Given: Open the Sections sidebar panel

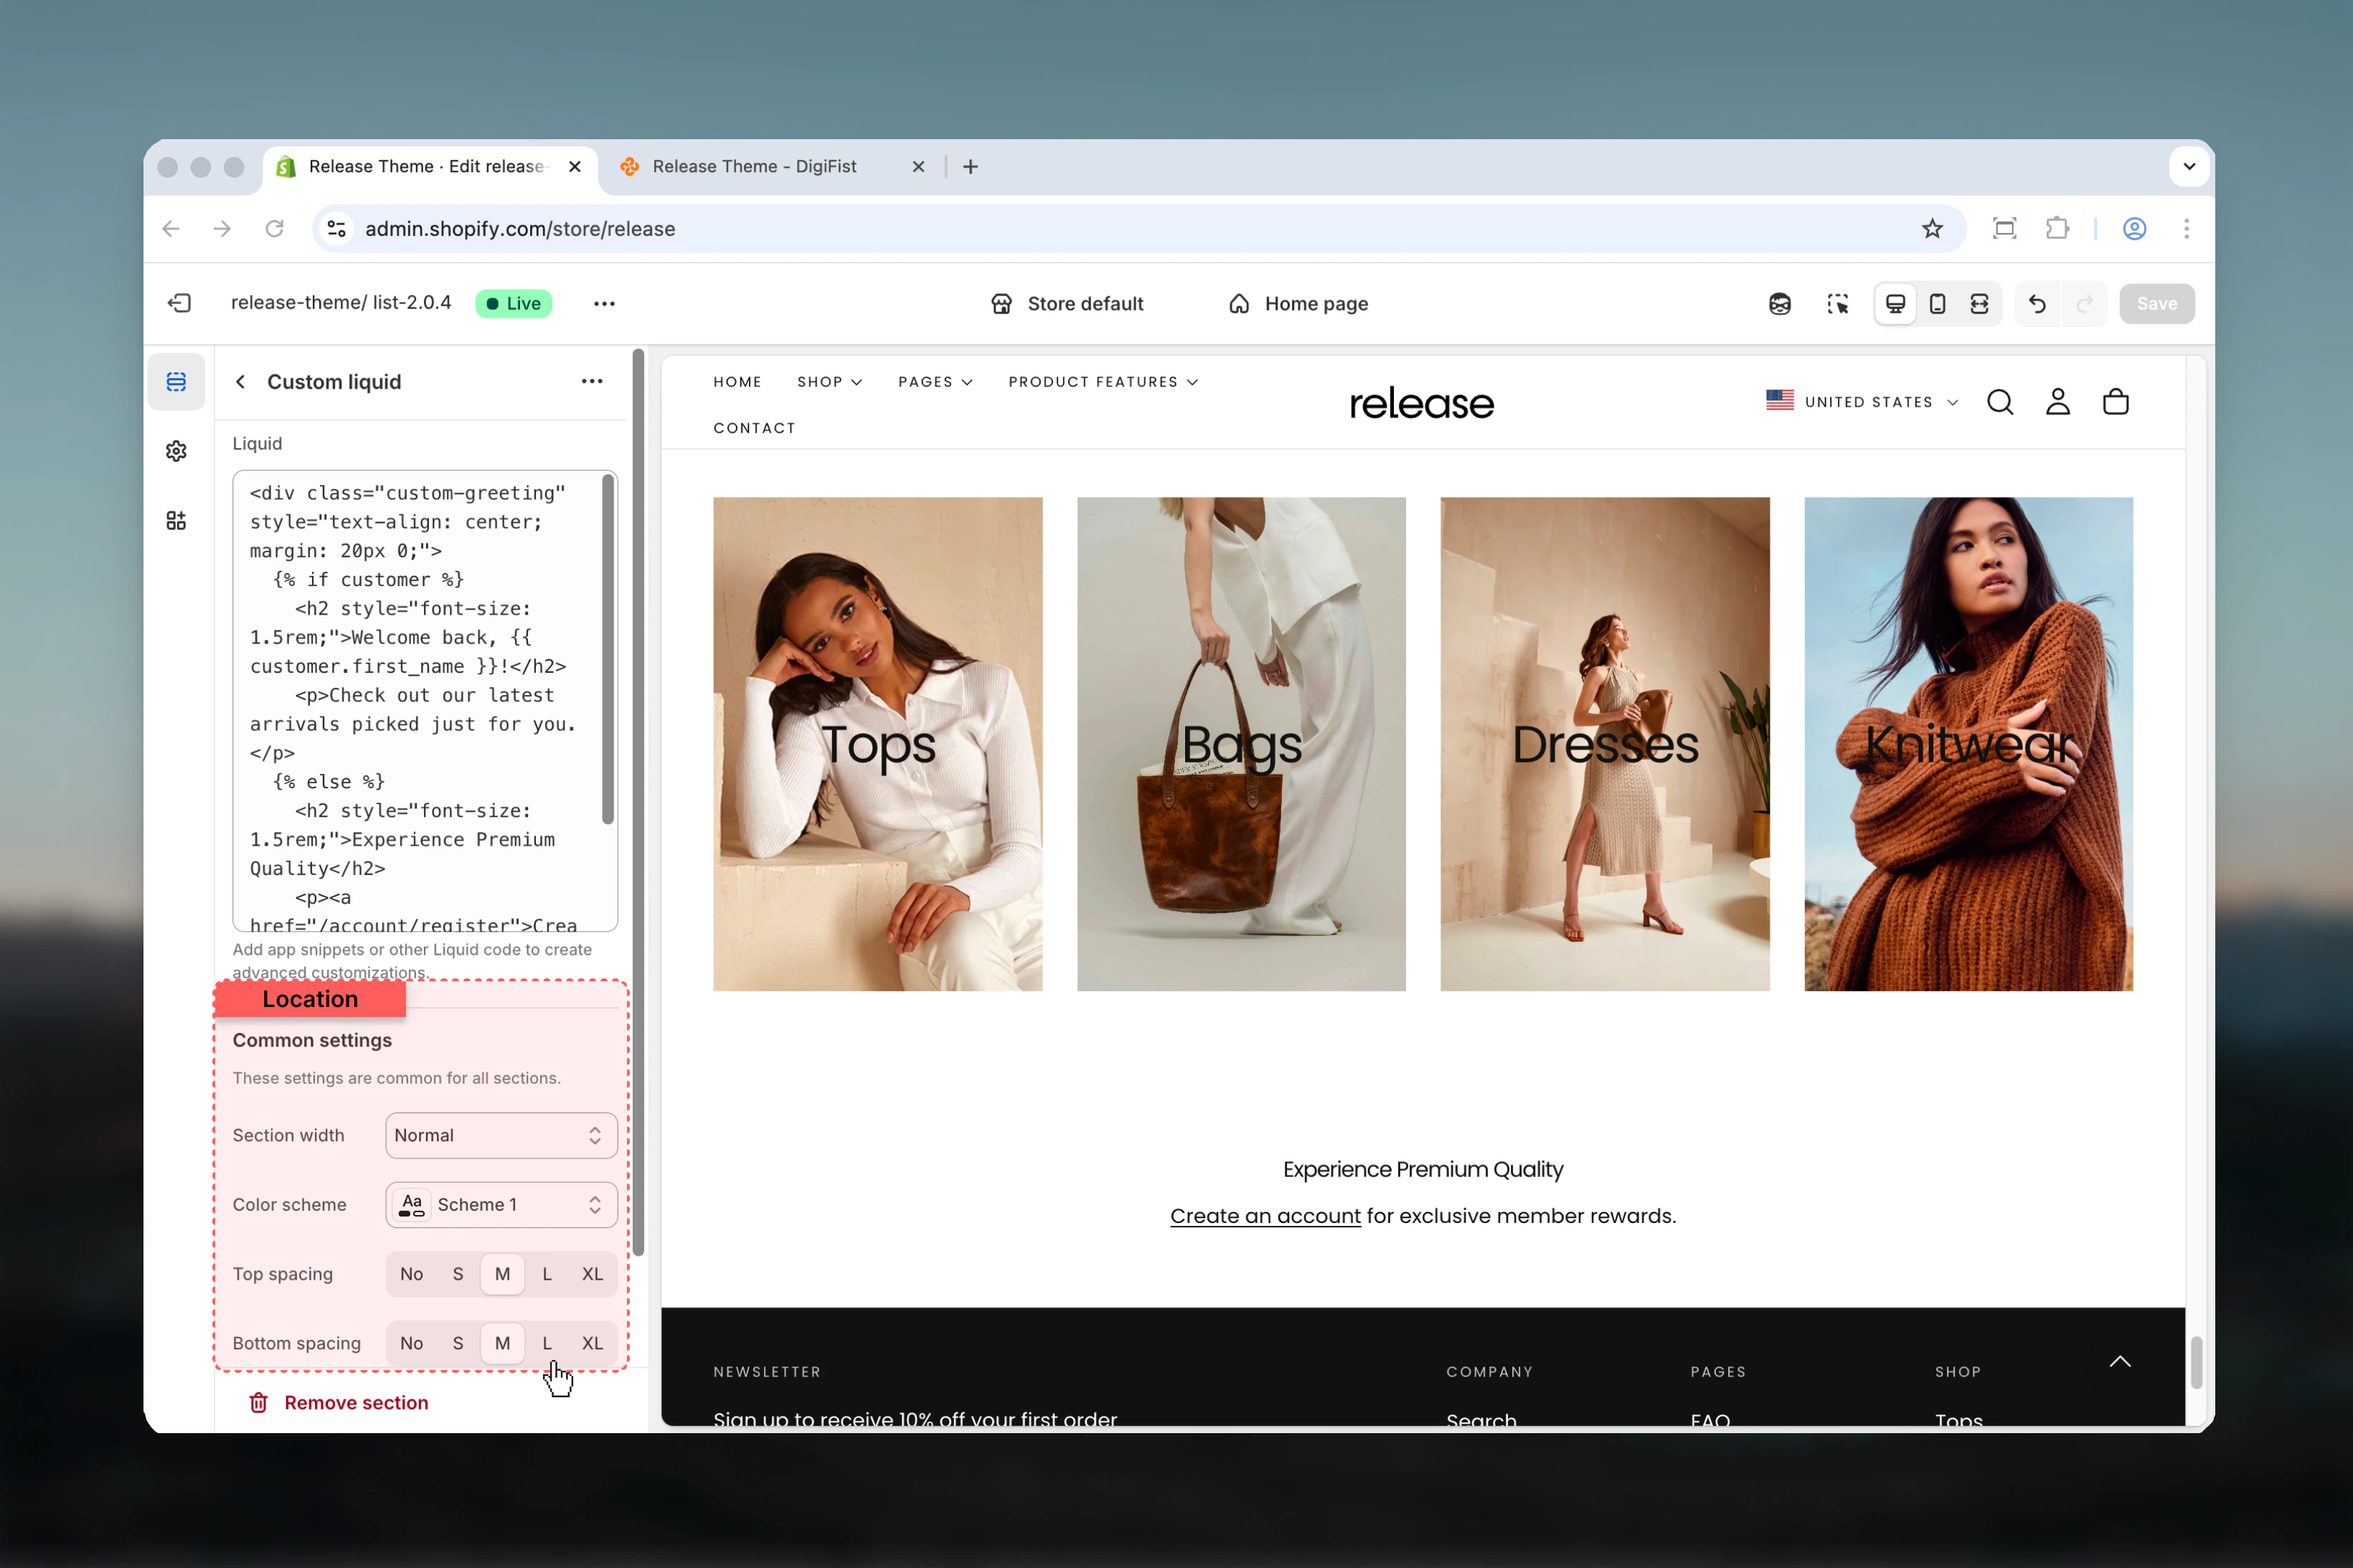Looking at the screenshot, I should [x=176, y=382].
